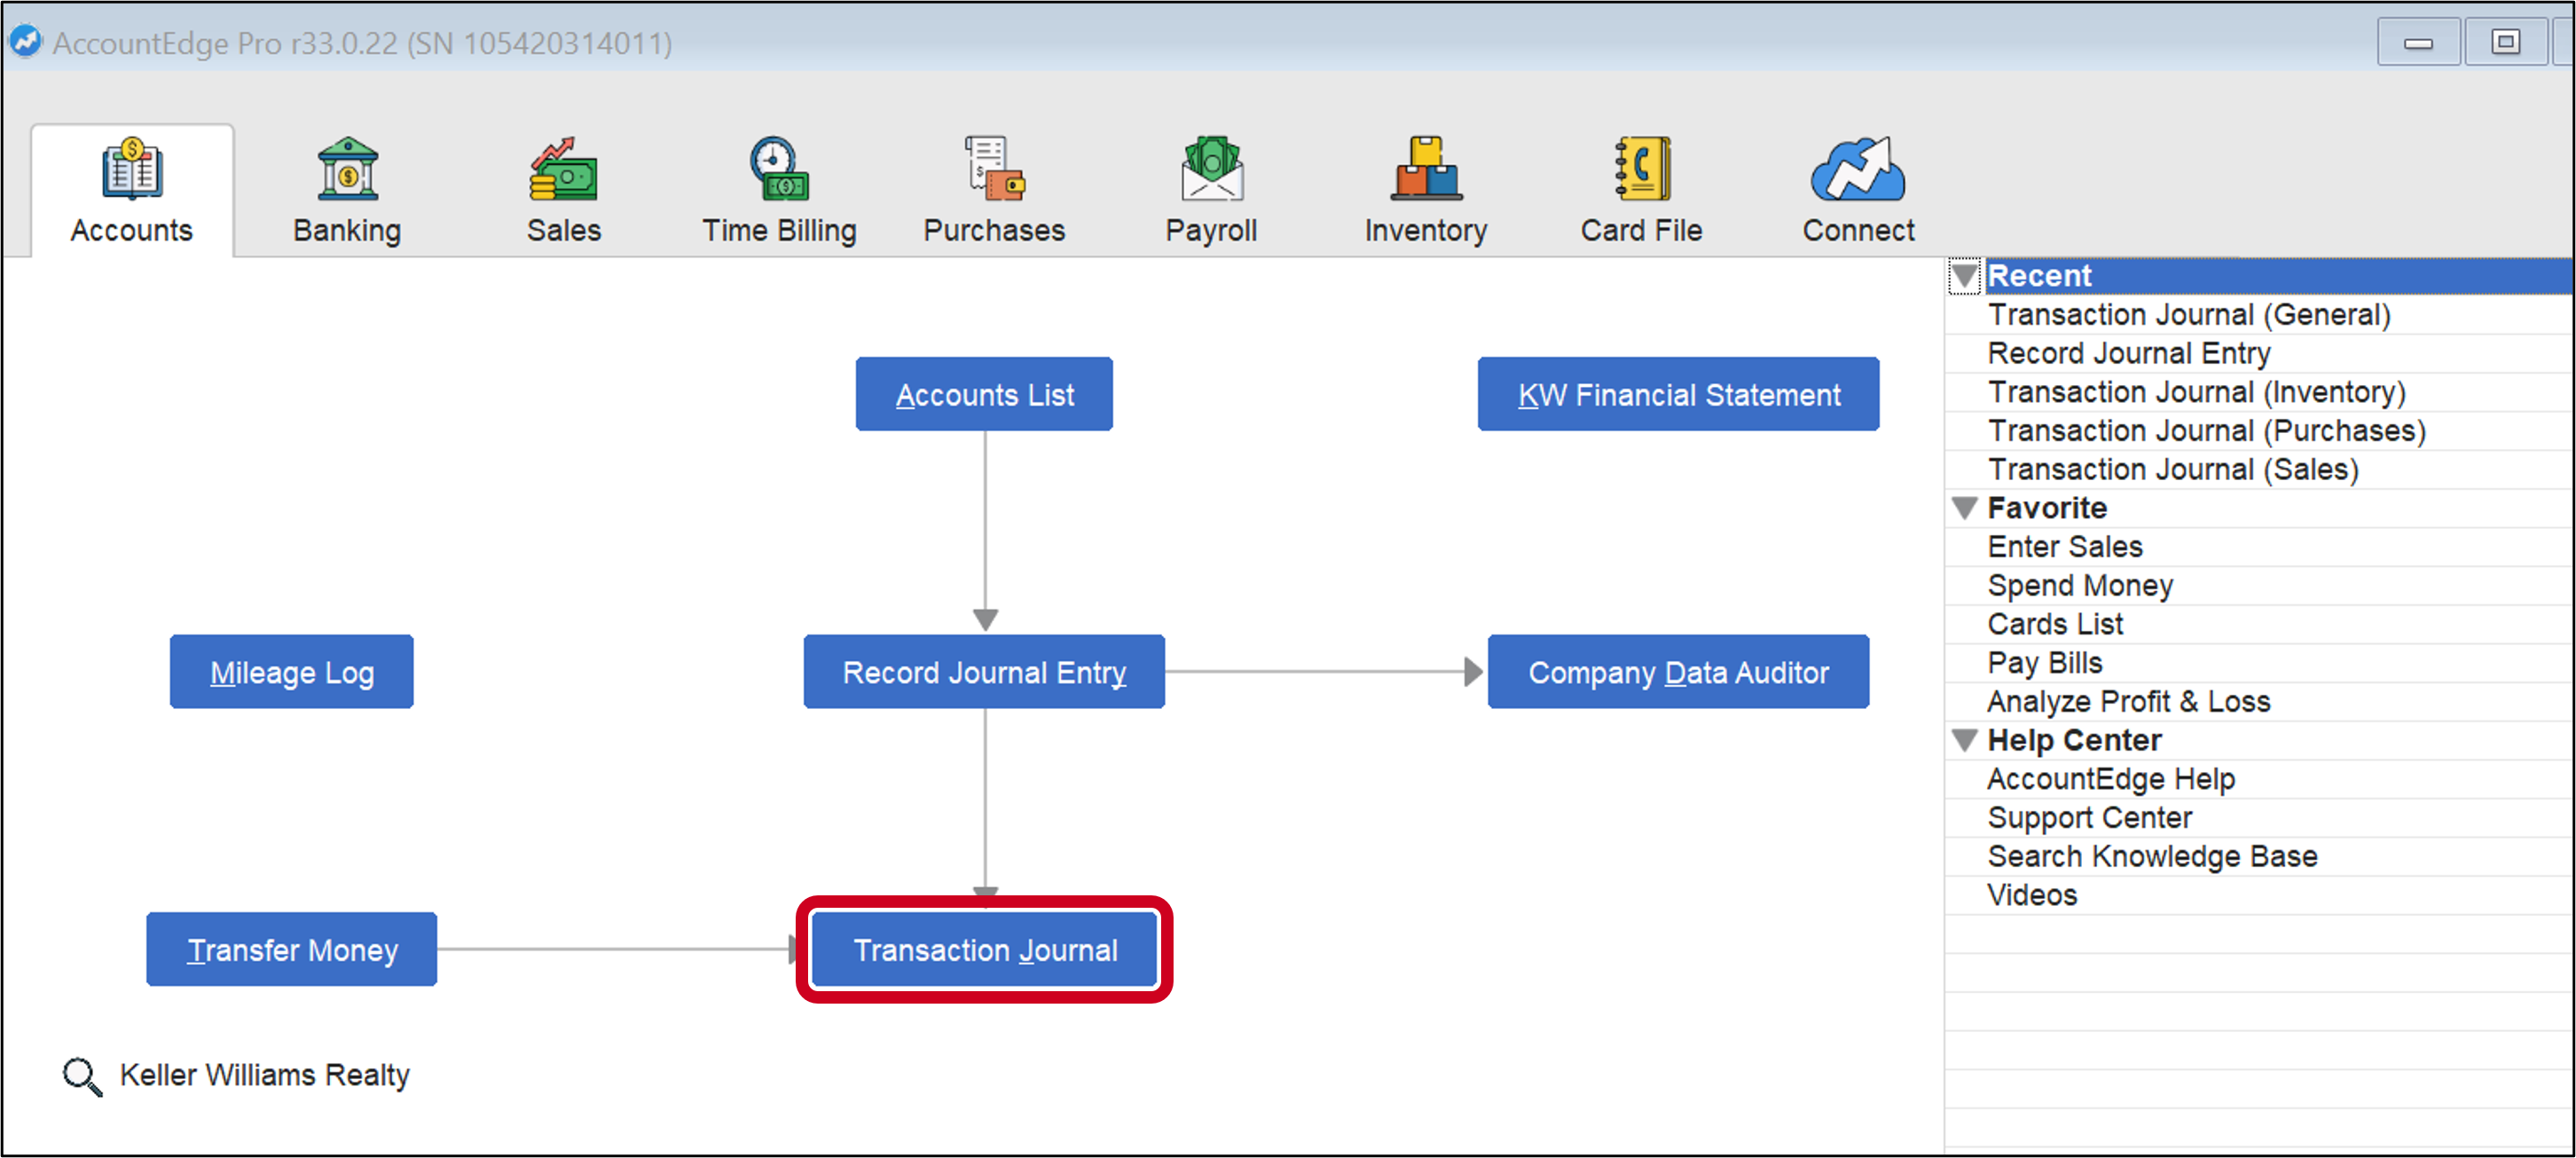2576x1158 pixels.
Task: Switch to the Time Billing tab label
Action: pyautogui.click(x=779, y=230)
